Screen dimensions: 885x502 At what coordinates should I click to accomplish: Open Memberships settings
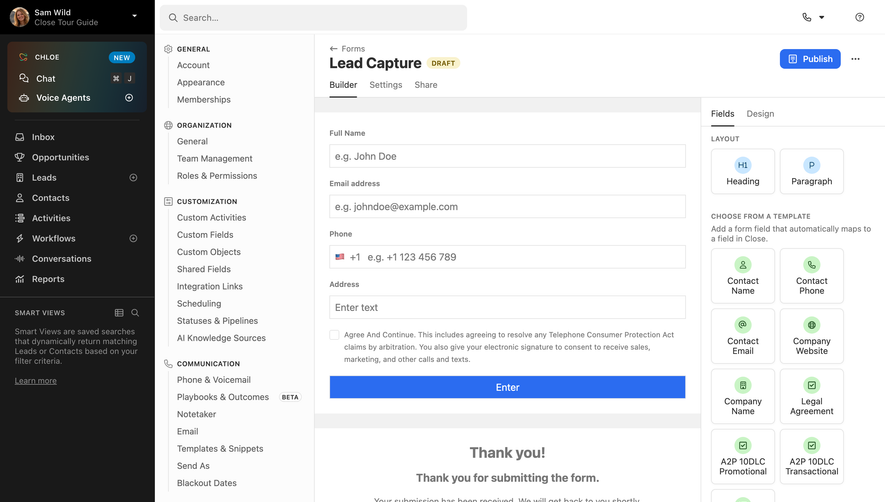pyautogui.click(x=204, y=99)
